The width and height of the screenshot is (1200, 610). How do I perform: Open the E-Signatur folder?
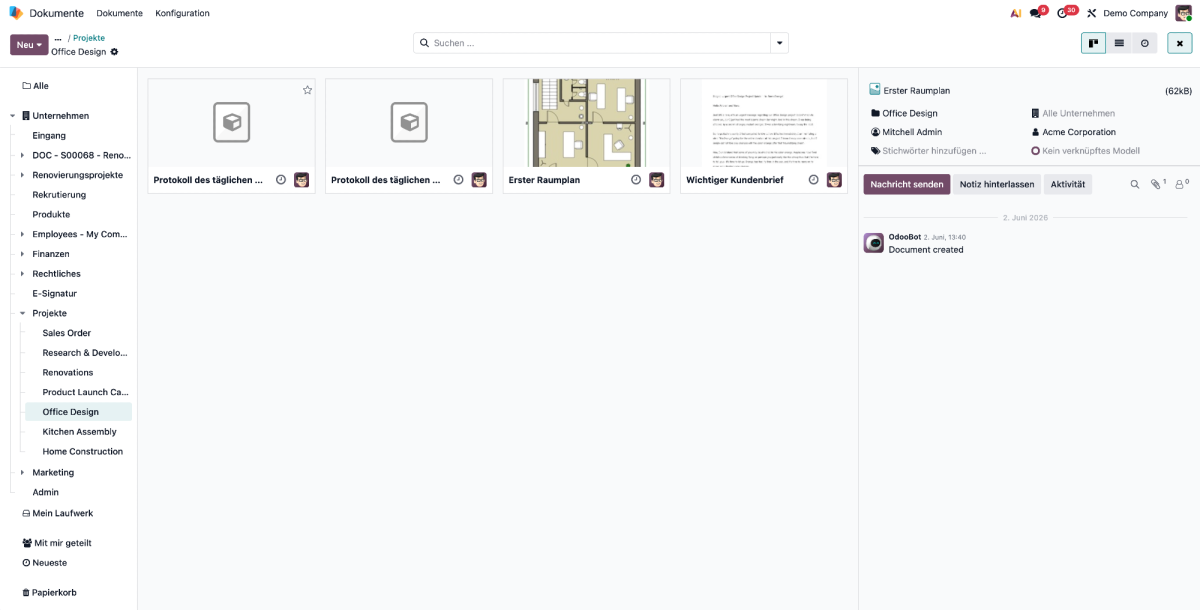tap(54, 294)
